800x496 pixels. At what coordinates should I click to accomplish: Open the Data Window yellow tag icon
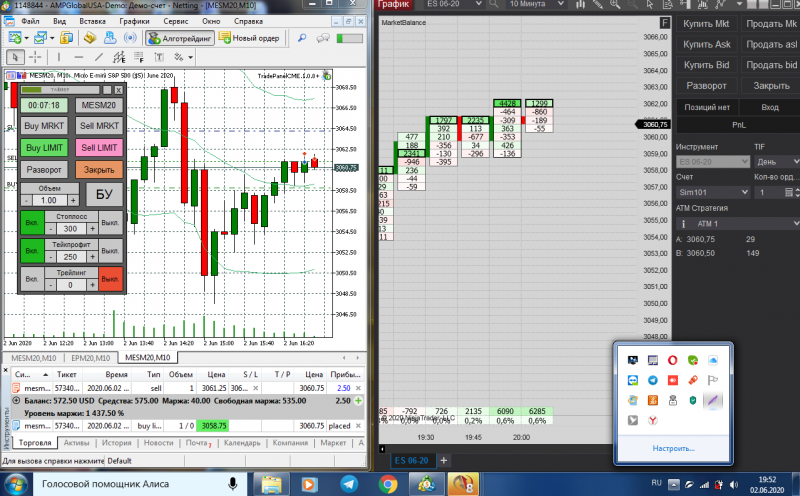(x=90, y=38)
